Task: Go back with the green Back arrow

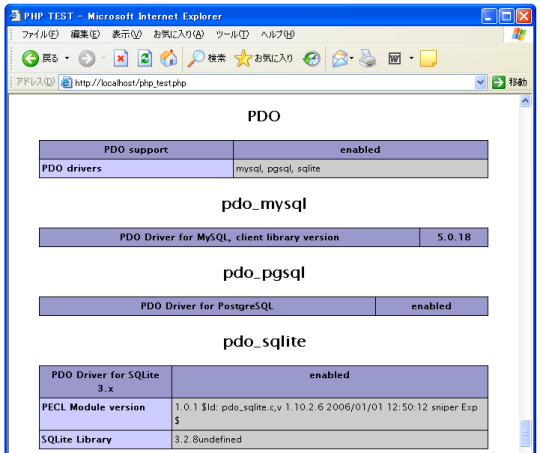Action: tap(30, 58)
